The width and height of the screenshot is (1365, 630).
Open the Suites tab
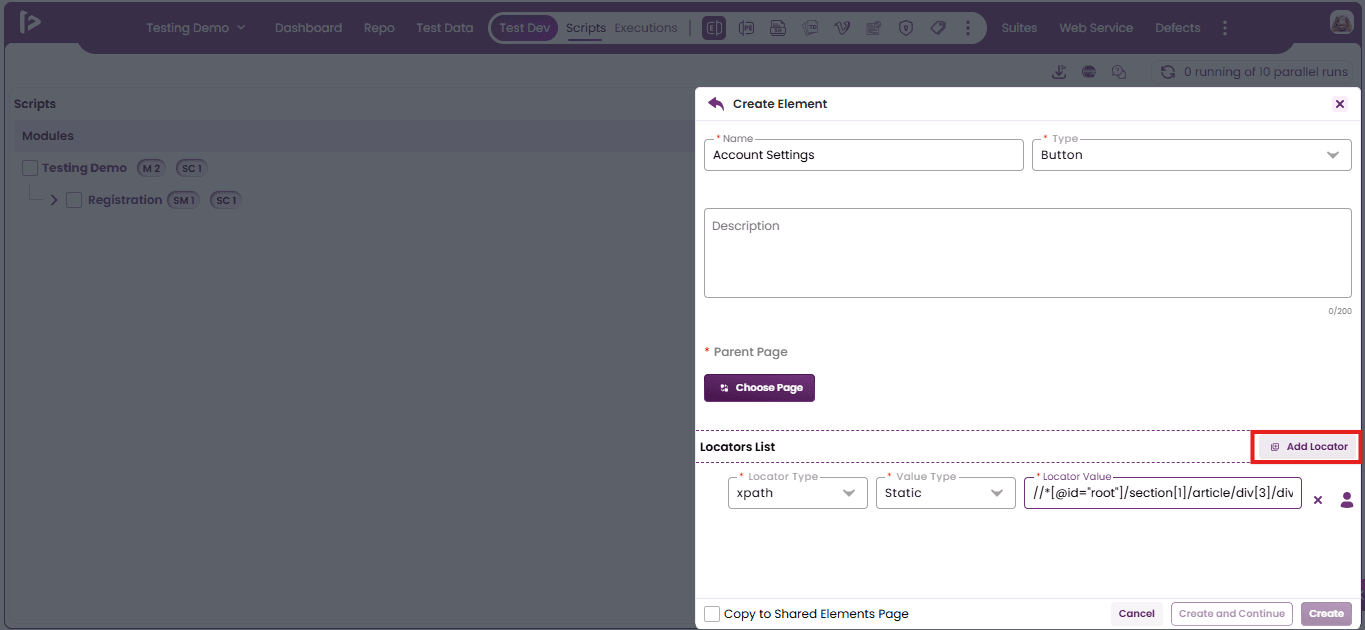[1019, 28]
